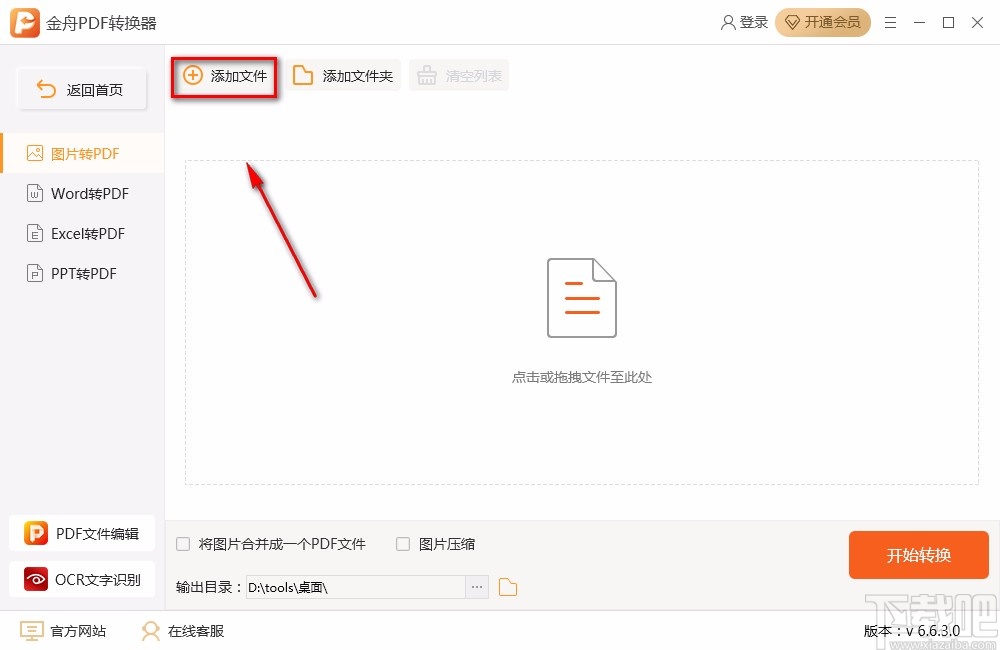Browse output path with the ... button
This screenshot has height=650, width=1000.
click(477, 587)
